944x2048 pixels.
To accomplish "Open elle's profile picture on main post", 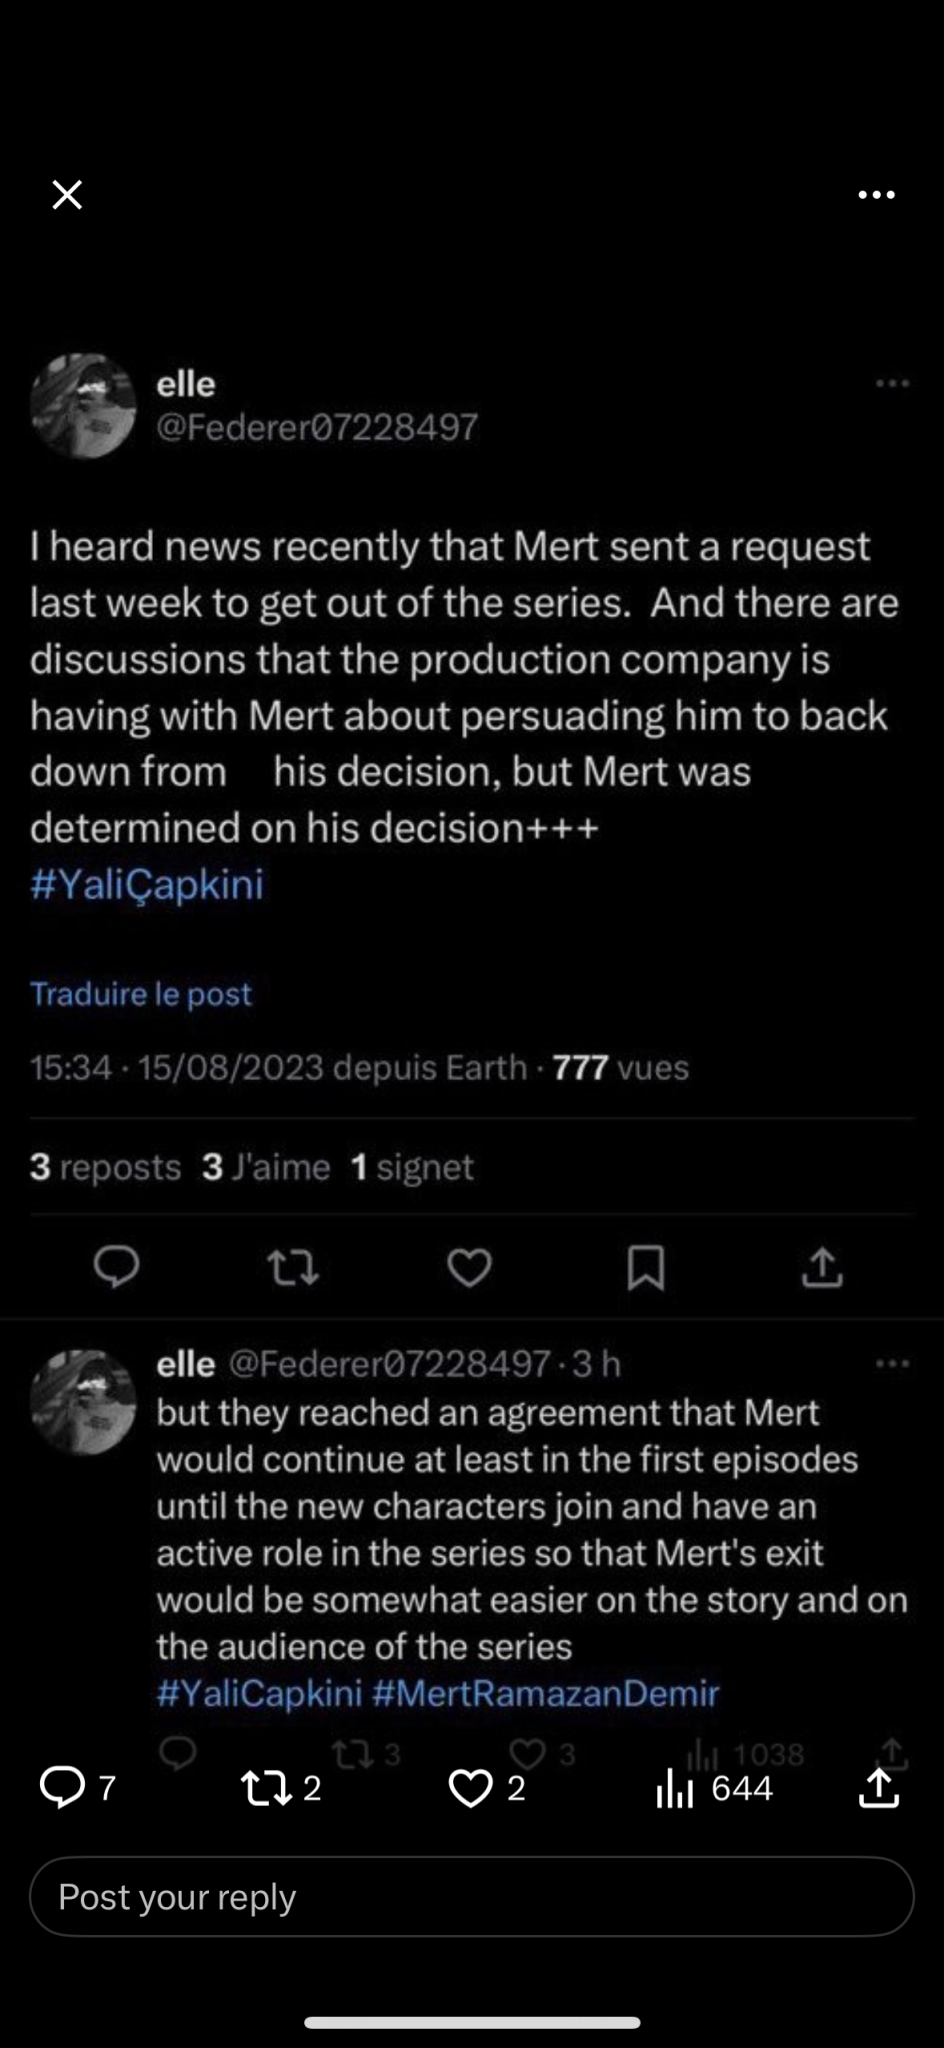I will point(83,405).
